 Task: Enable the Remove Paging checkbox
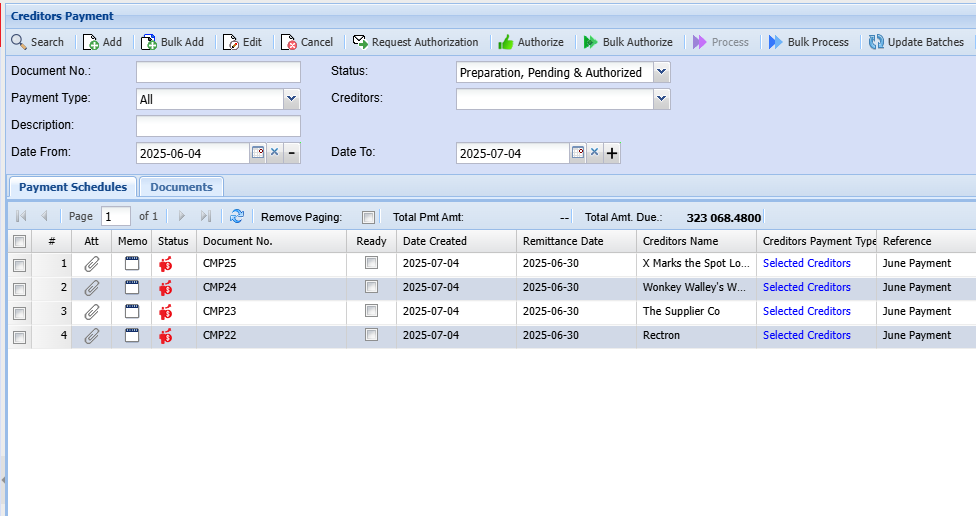369,217
